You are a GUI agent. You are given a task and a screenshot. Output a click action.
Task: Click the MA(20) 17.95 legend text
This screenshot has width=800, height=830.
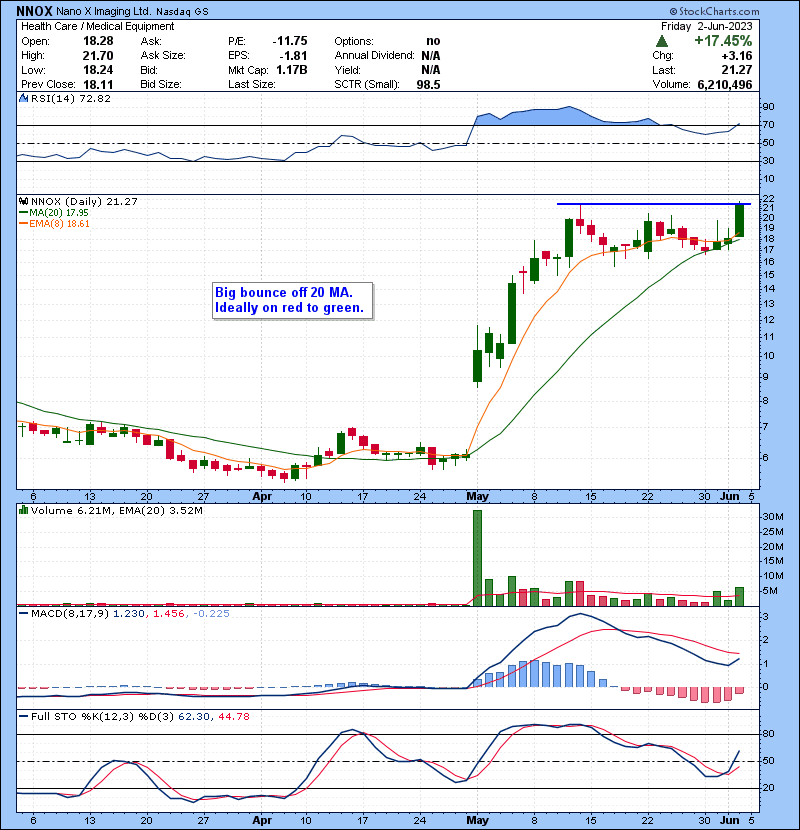pos(59,213)
